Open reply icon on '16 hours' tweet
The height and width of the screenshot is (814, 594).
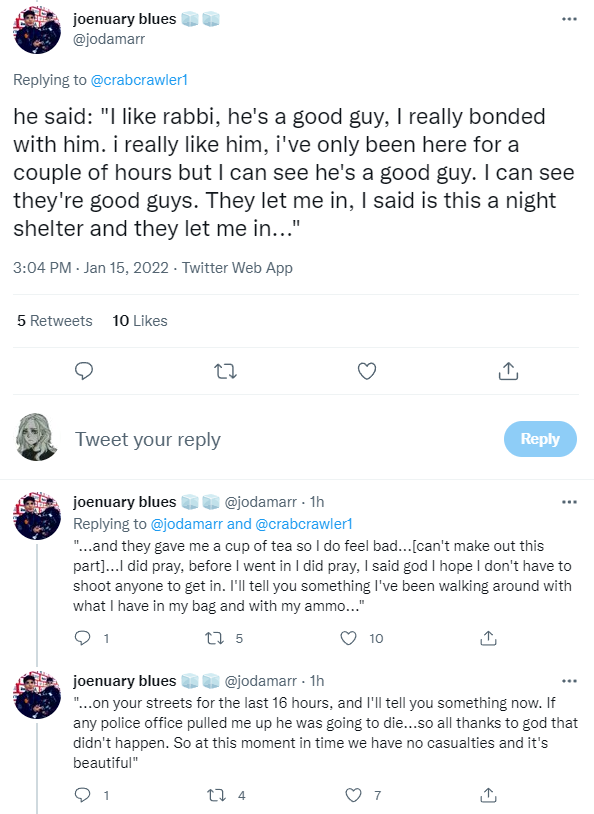pos(83,795)
